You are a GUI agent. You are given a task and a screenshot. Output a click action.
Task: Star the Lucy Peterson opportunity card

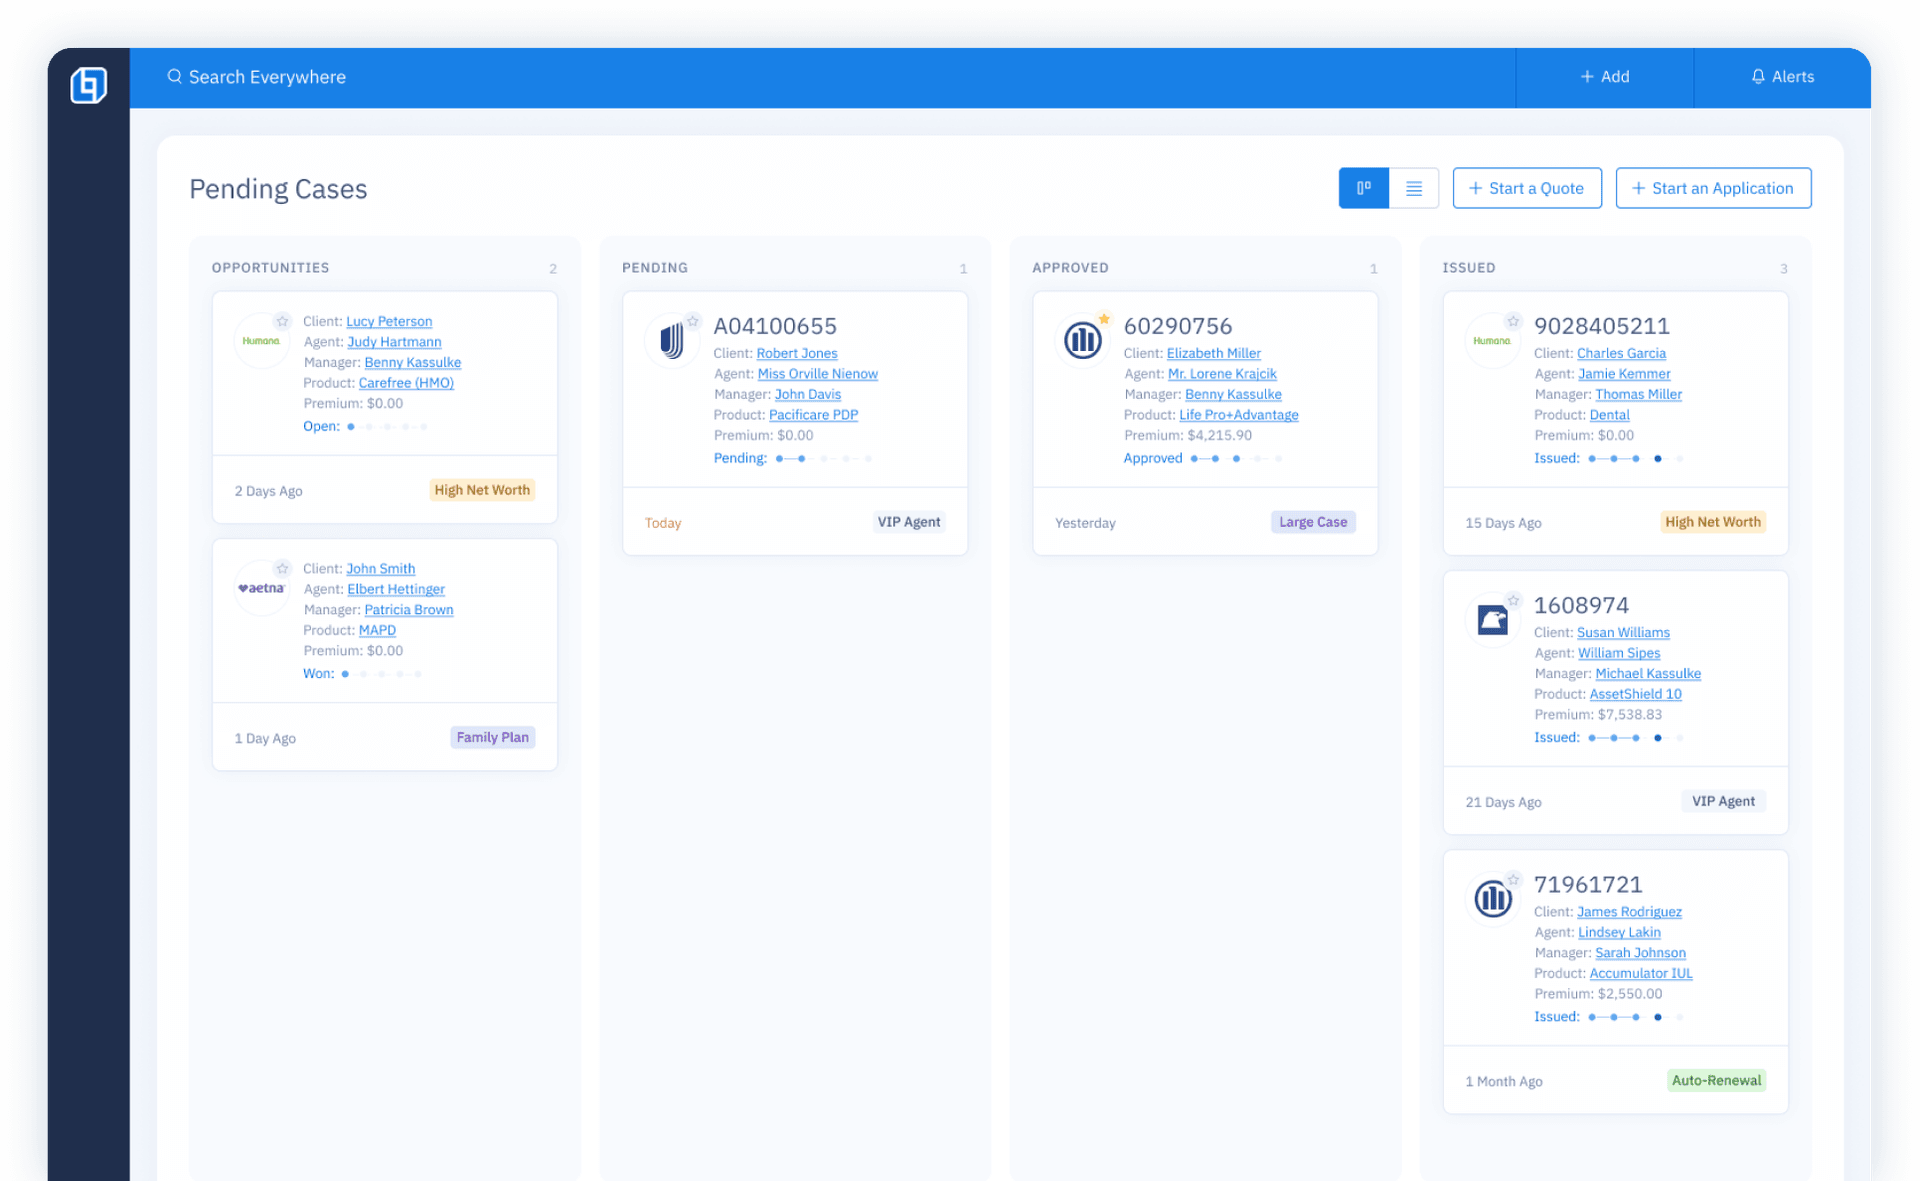282,321
